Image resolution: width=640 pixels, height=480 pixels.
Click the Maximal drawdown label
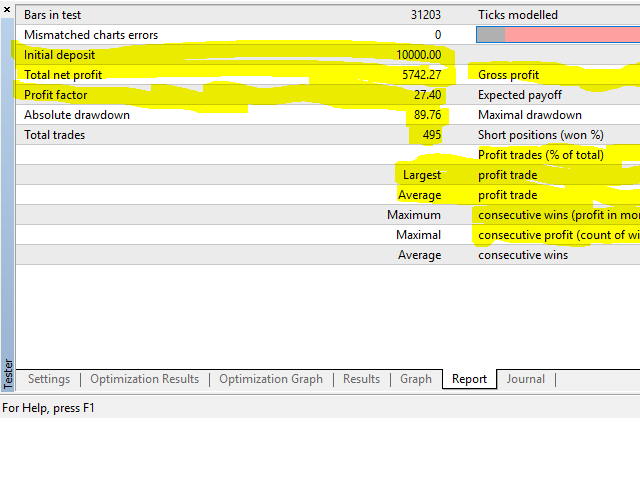coord(529,115)
